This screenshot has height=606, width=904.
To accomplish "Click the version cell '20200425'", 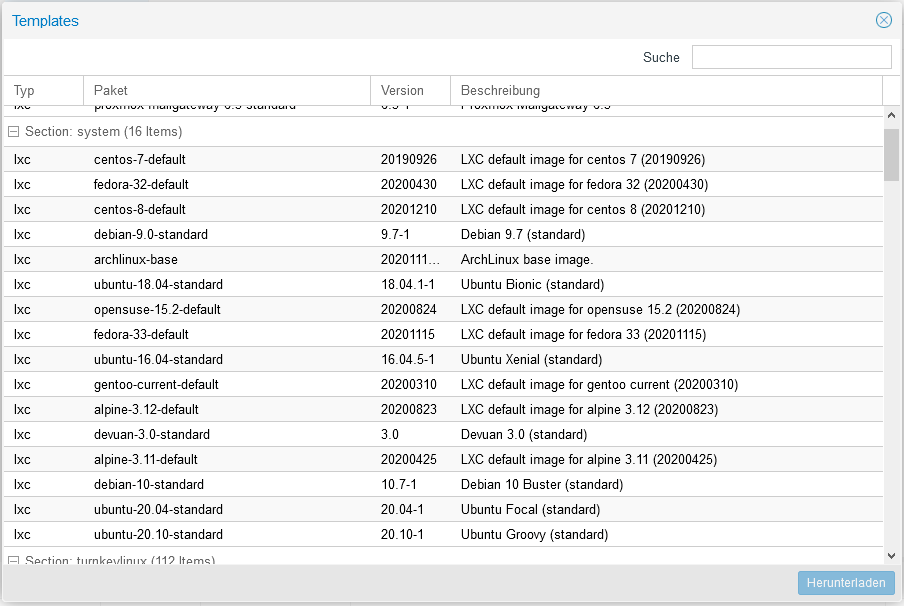I will [409, 460].
